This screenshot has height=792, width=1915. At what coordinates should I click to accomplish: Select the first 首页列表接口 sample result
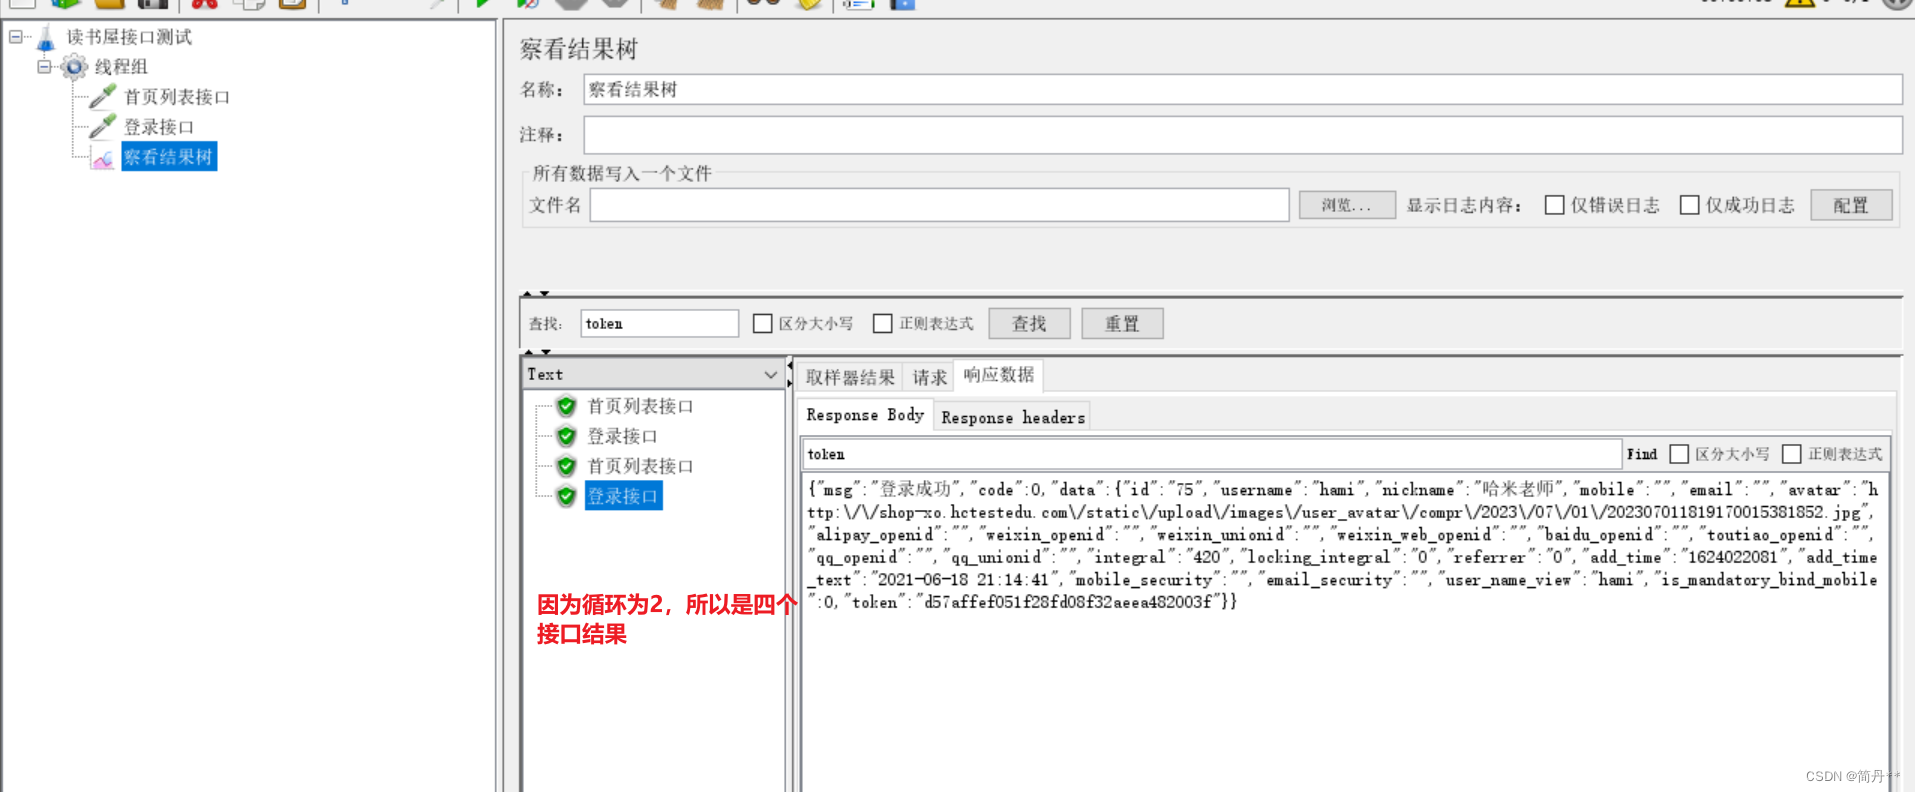pyautogui.click(x=640, y=406)
